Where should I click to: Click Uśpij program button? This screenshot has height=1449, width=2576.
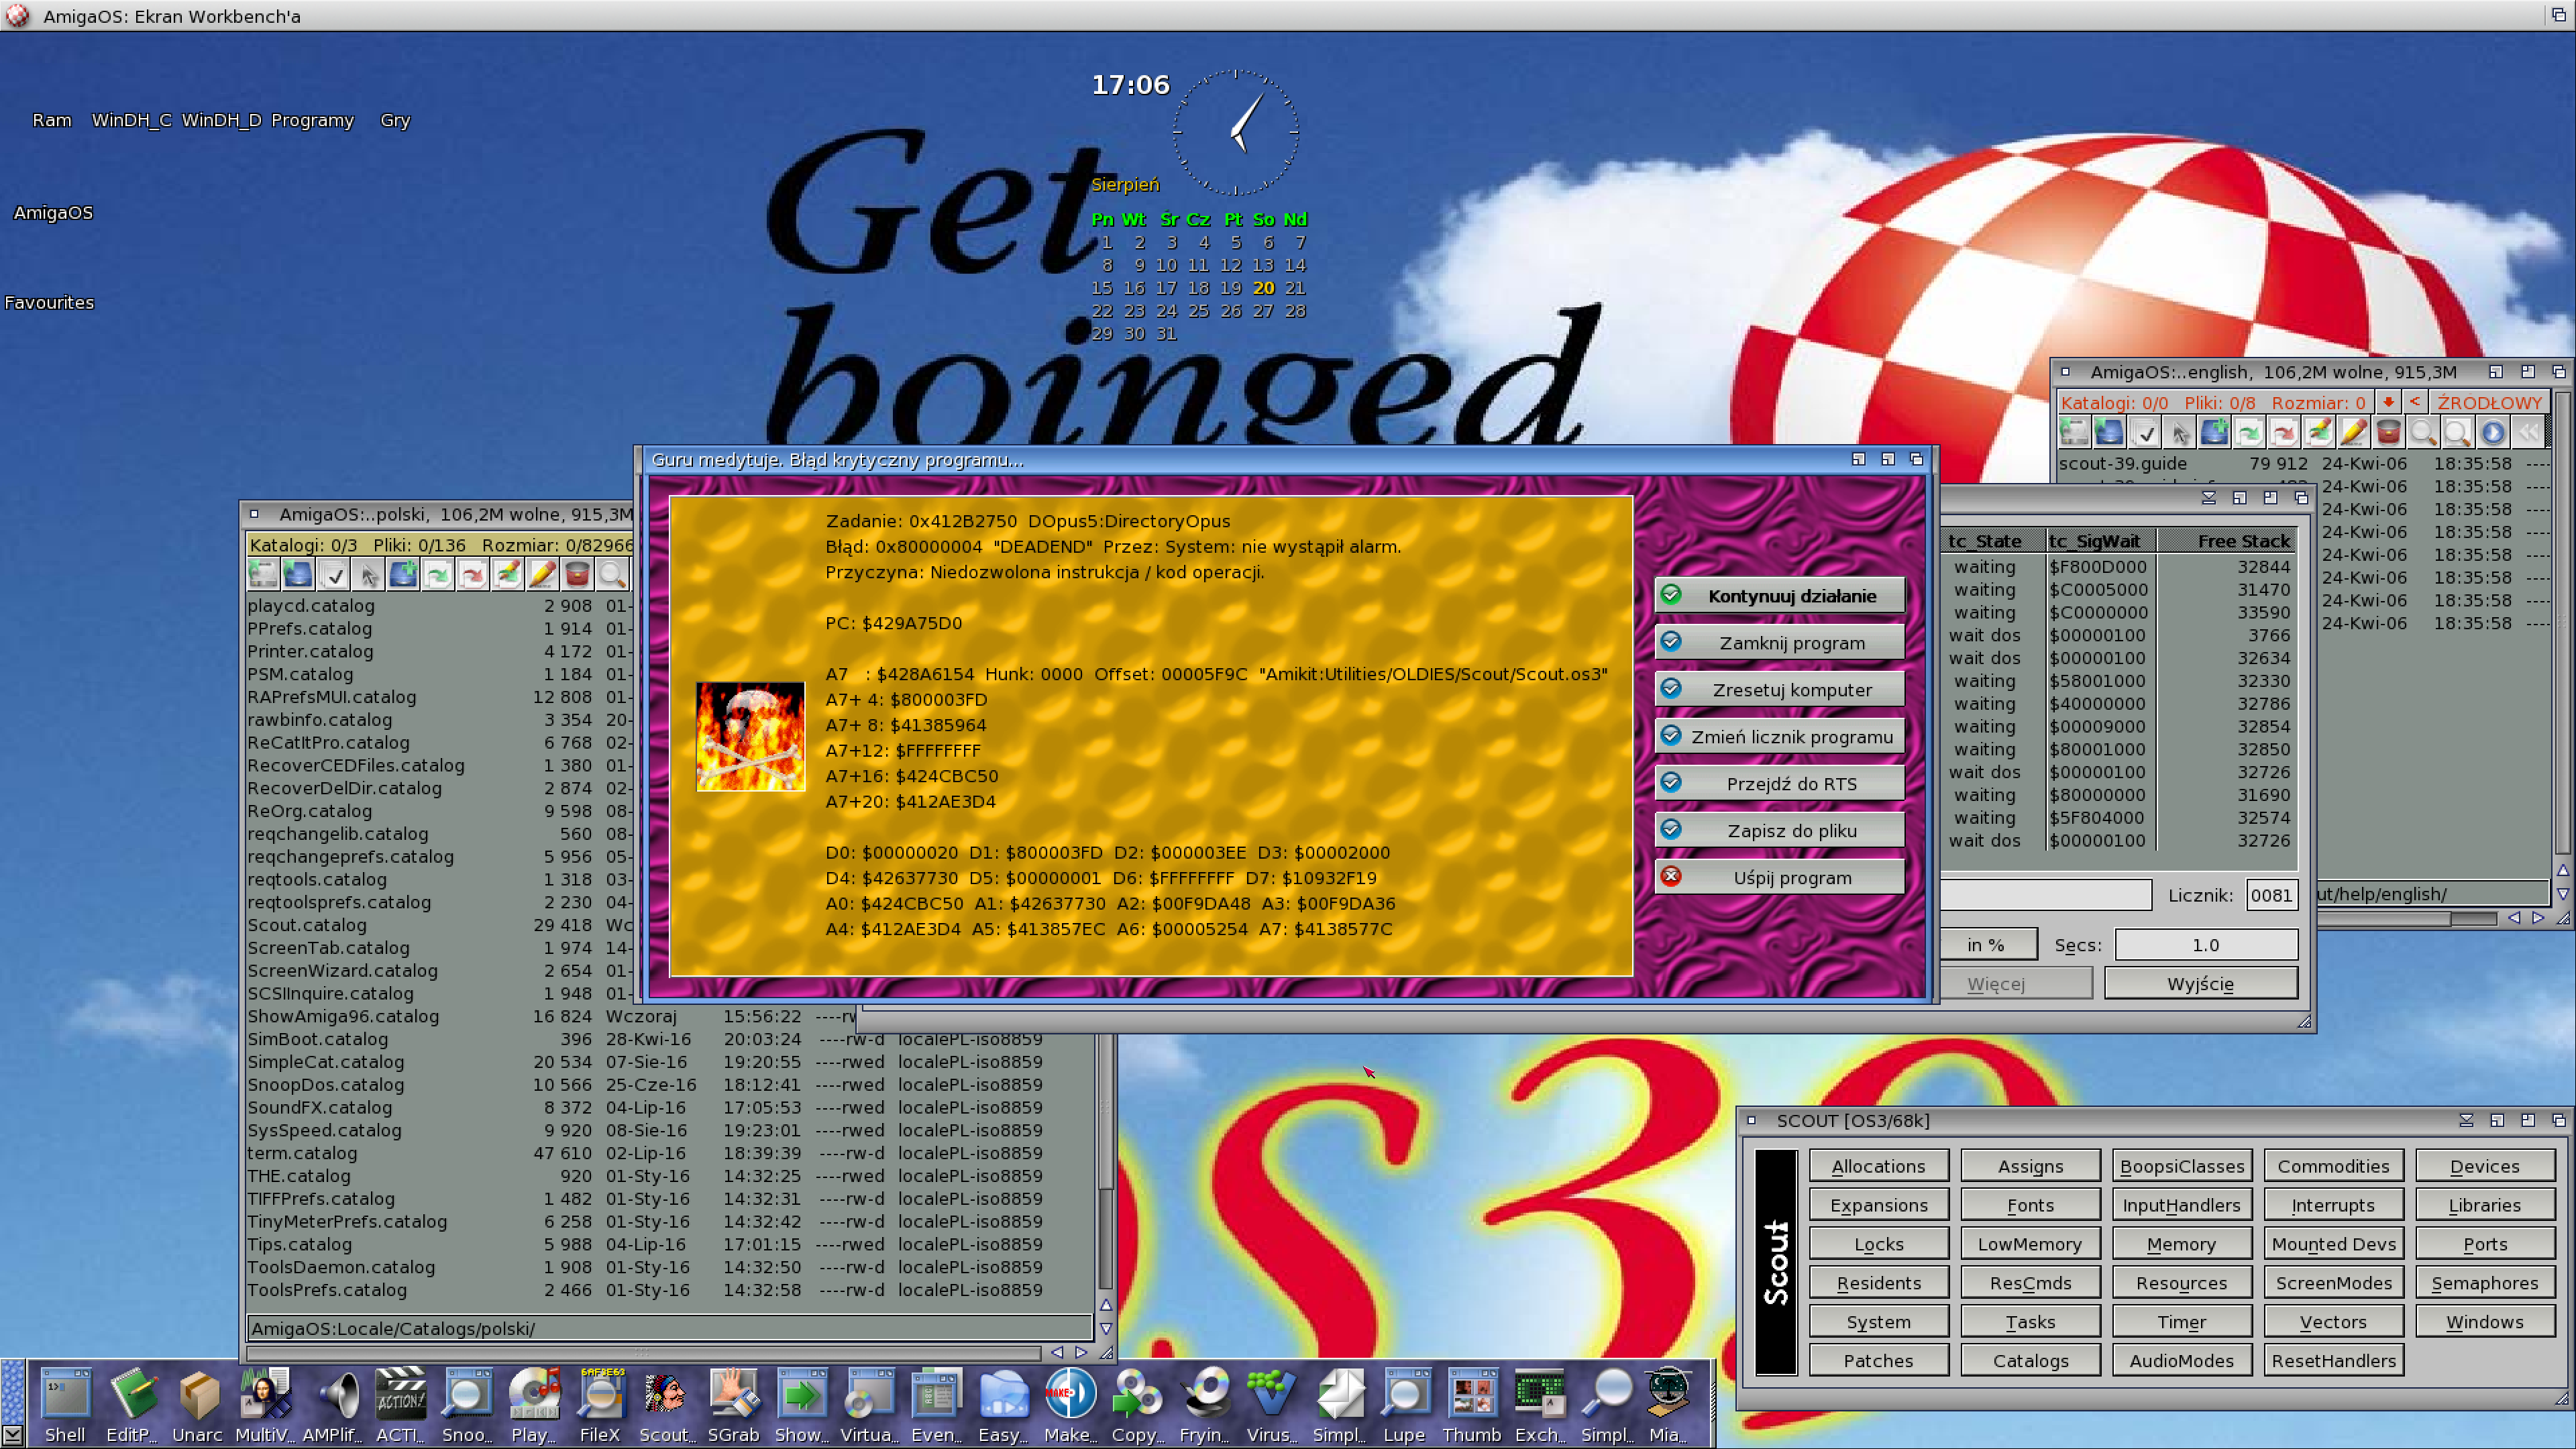coord(1779,878)
